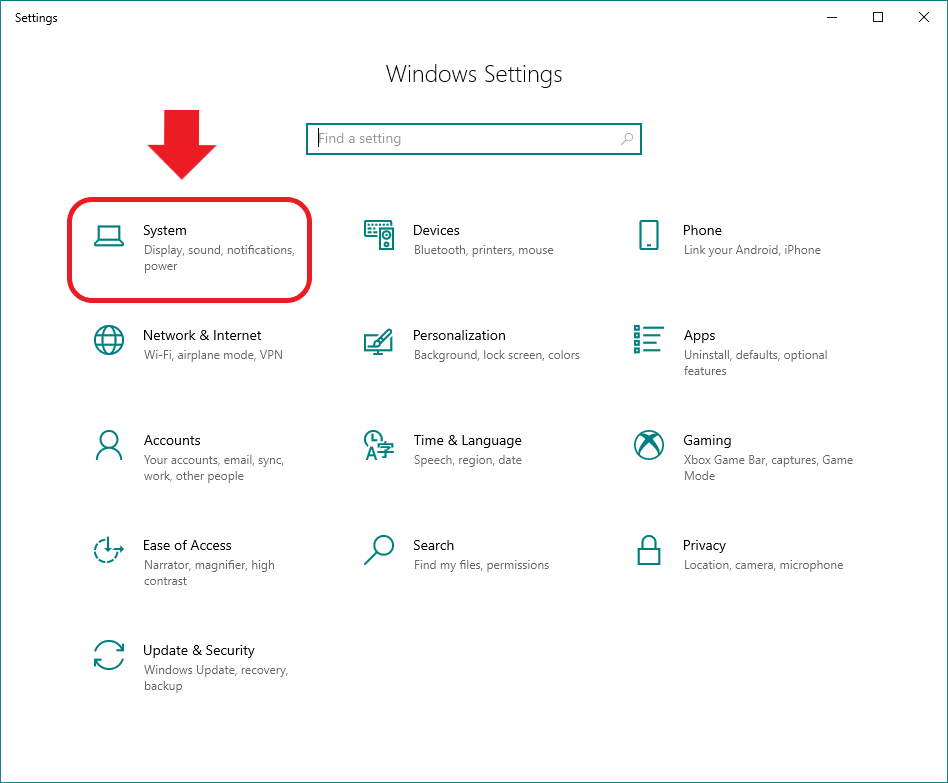The height and width of the screenshot is (783, 948).
Task: Minimize the Settings window
Action: [832, 18]
